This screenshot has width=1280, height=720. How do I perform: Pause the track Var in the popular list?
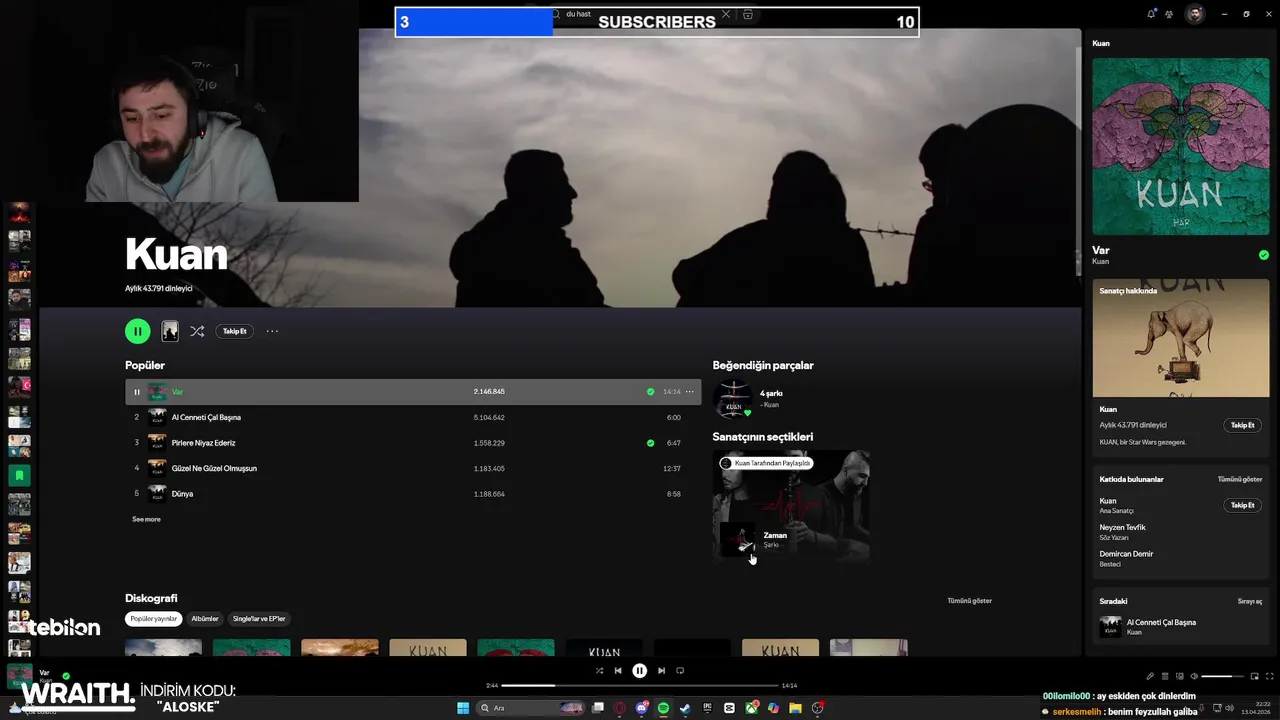click(137, 392)
